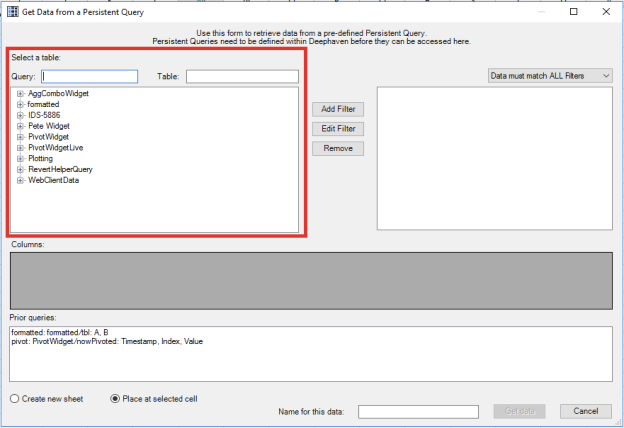Image resolution: width=624 pixels, height=428 pixels.
Task: Choose the Create new sheet option
Action: [x=15, y=398]
